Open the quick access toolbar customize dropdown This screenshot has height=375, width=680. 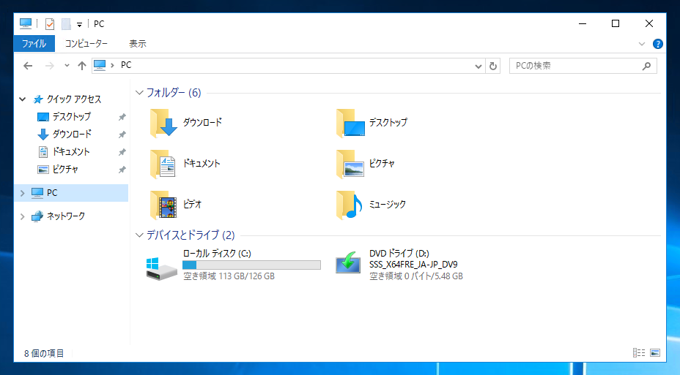point(79,25)
